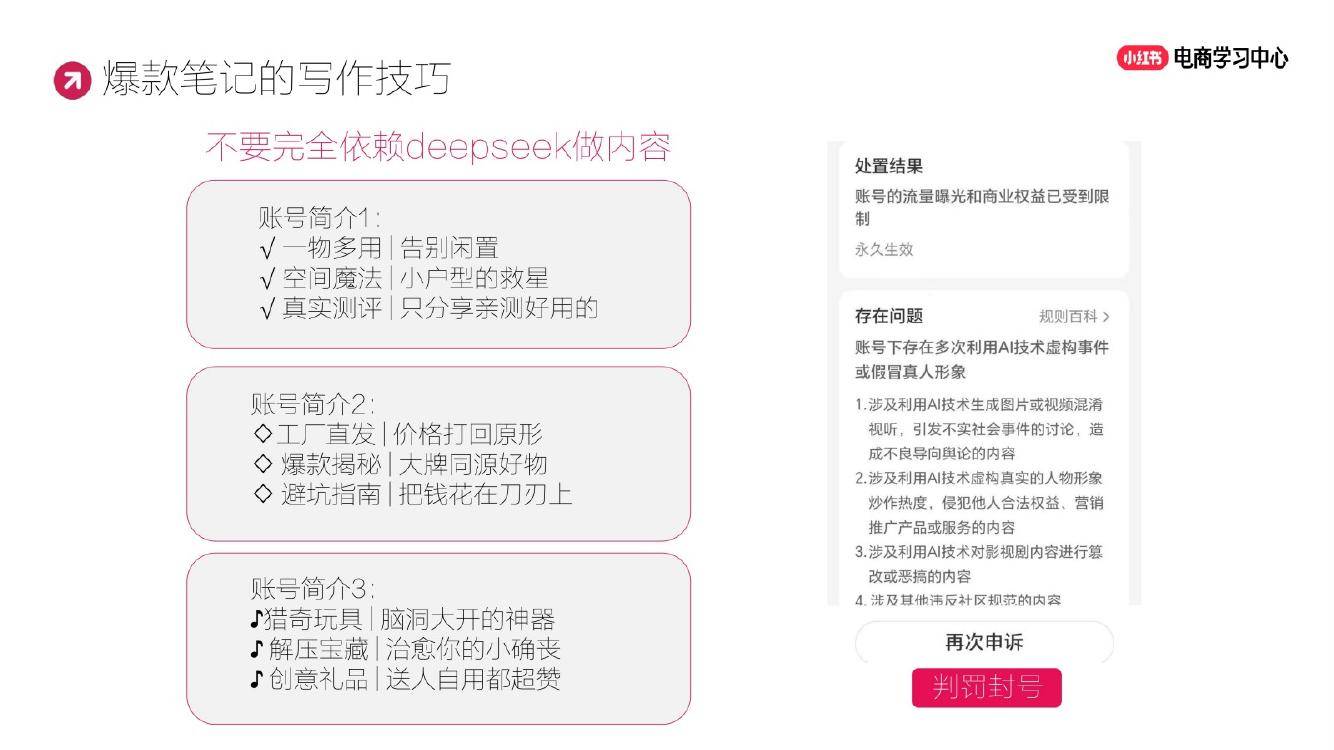The height and width of the screenshot is (750, 1334).
Task: Open the 电商学习中心 header text
Action: (1231, 58)
